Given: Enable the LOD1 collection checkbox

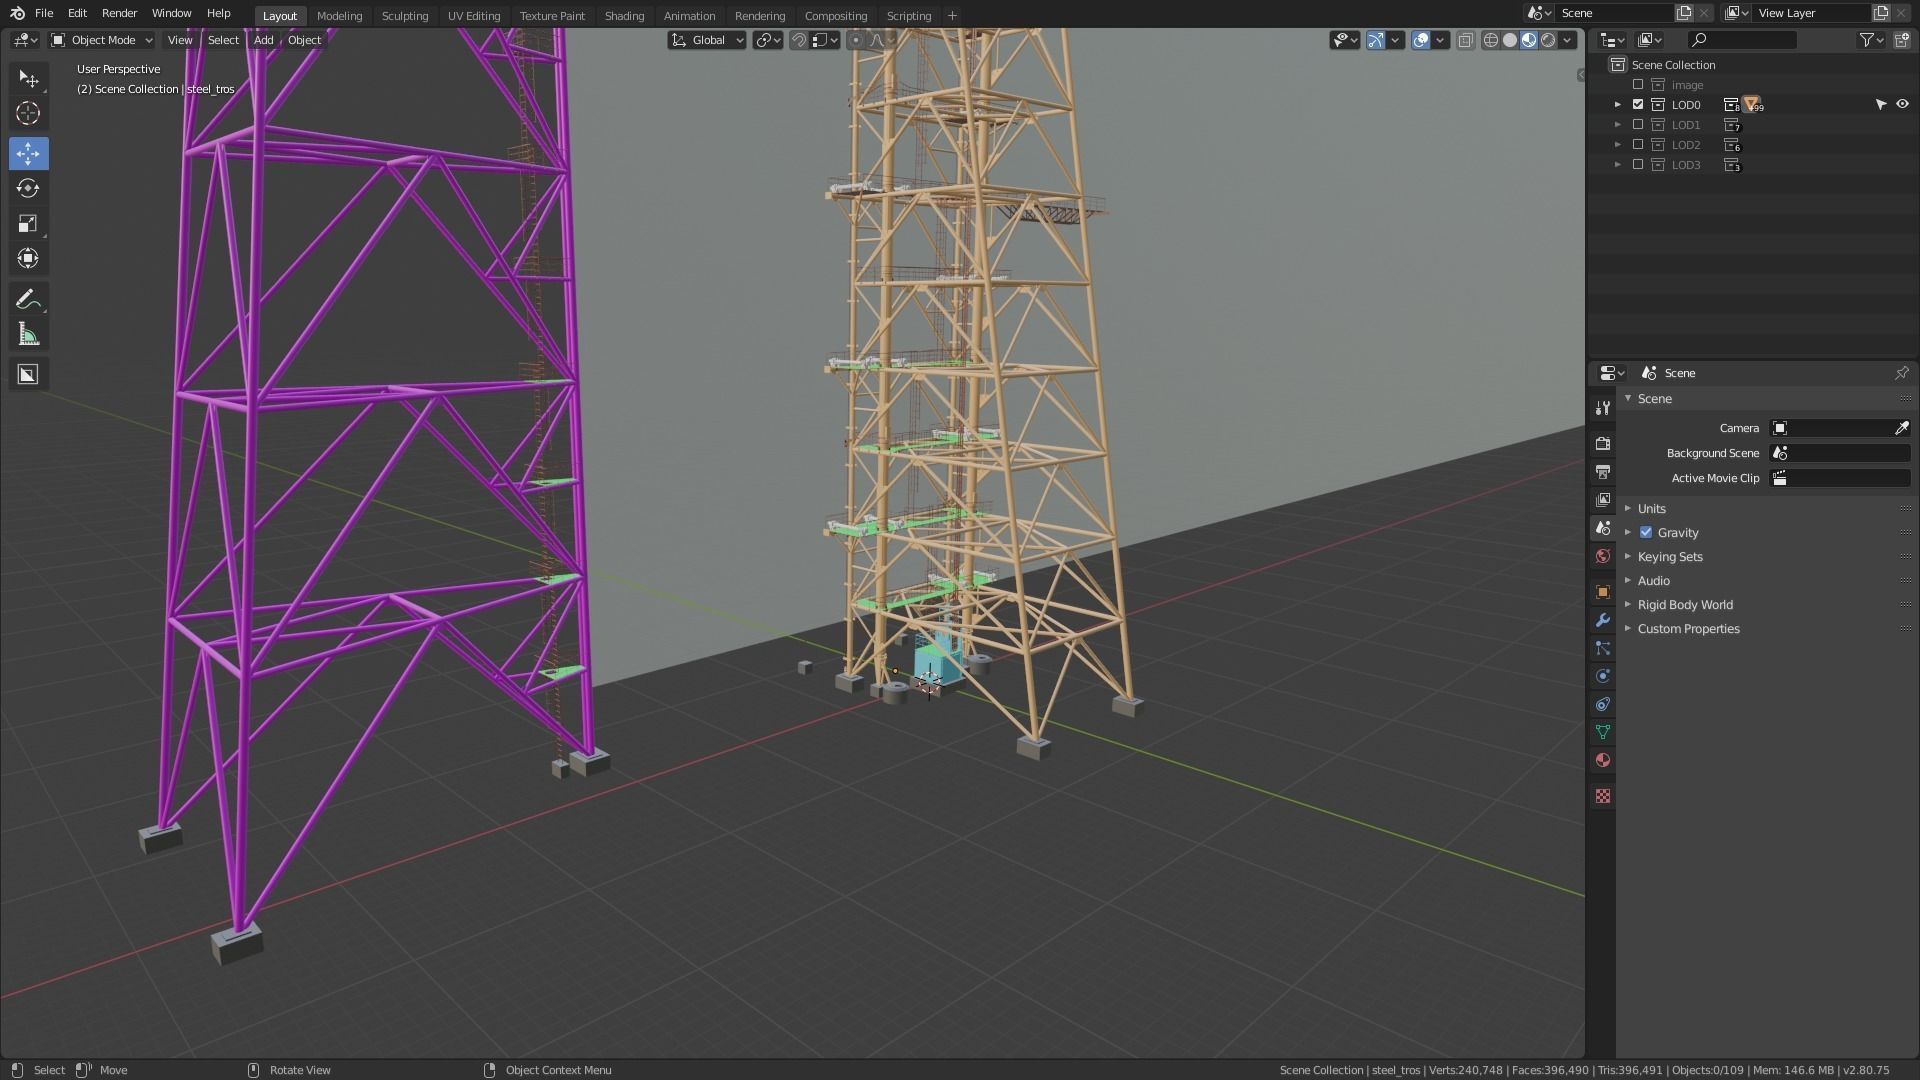Looking at the screenshot, I should pos(1638,125).
